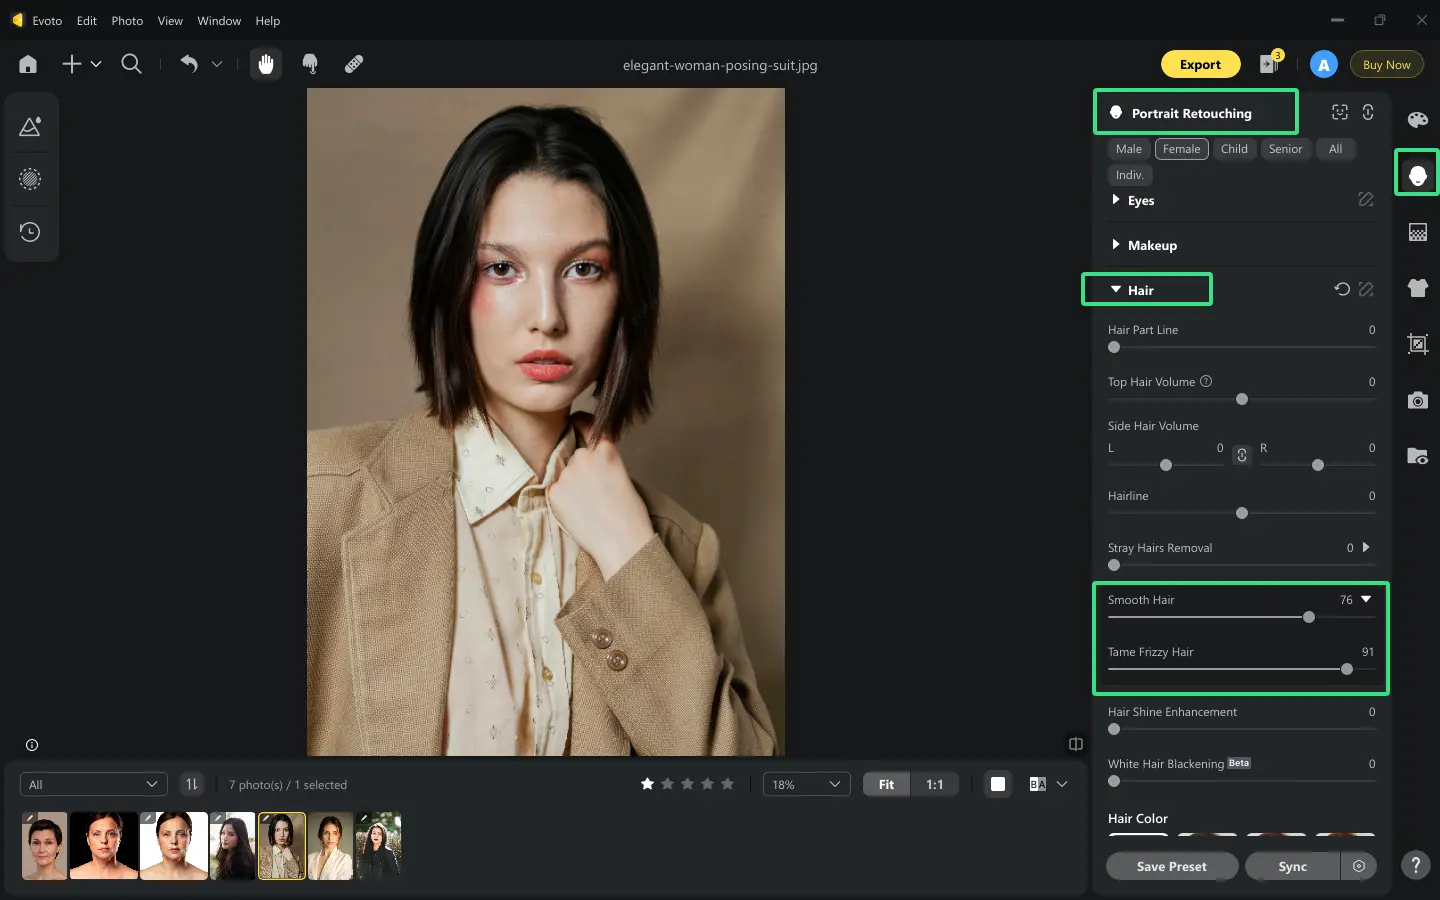Select the Hand pan tool
The height and width of the screenshot is (900, 1440).
click(x=266, y=64)
